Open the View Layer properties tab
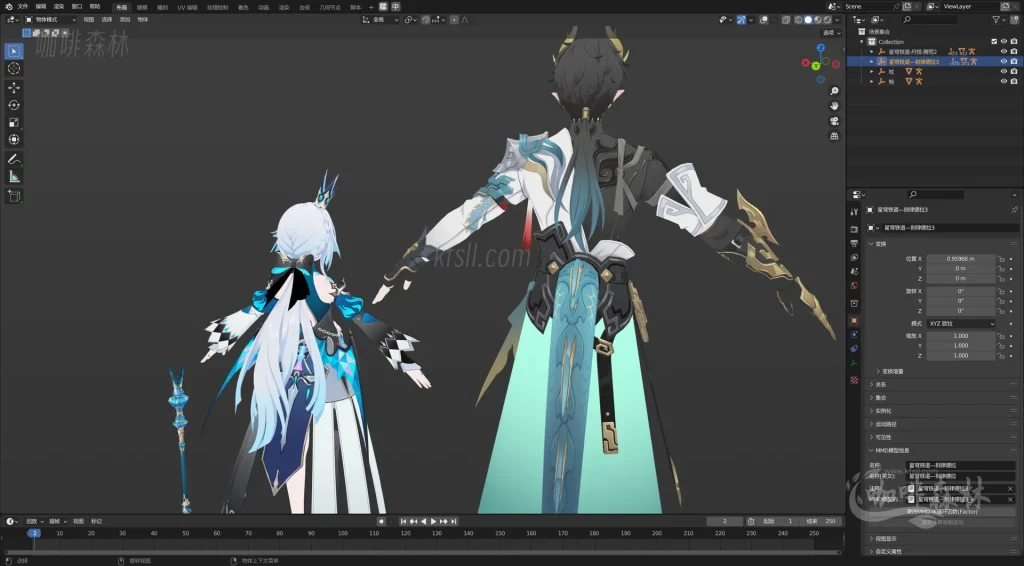Viewport: 1024px width, 566px height. tap(854, 257)
